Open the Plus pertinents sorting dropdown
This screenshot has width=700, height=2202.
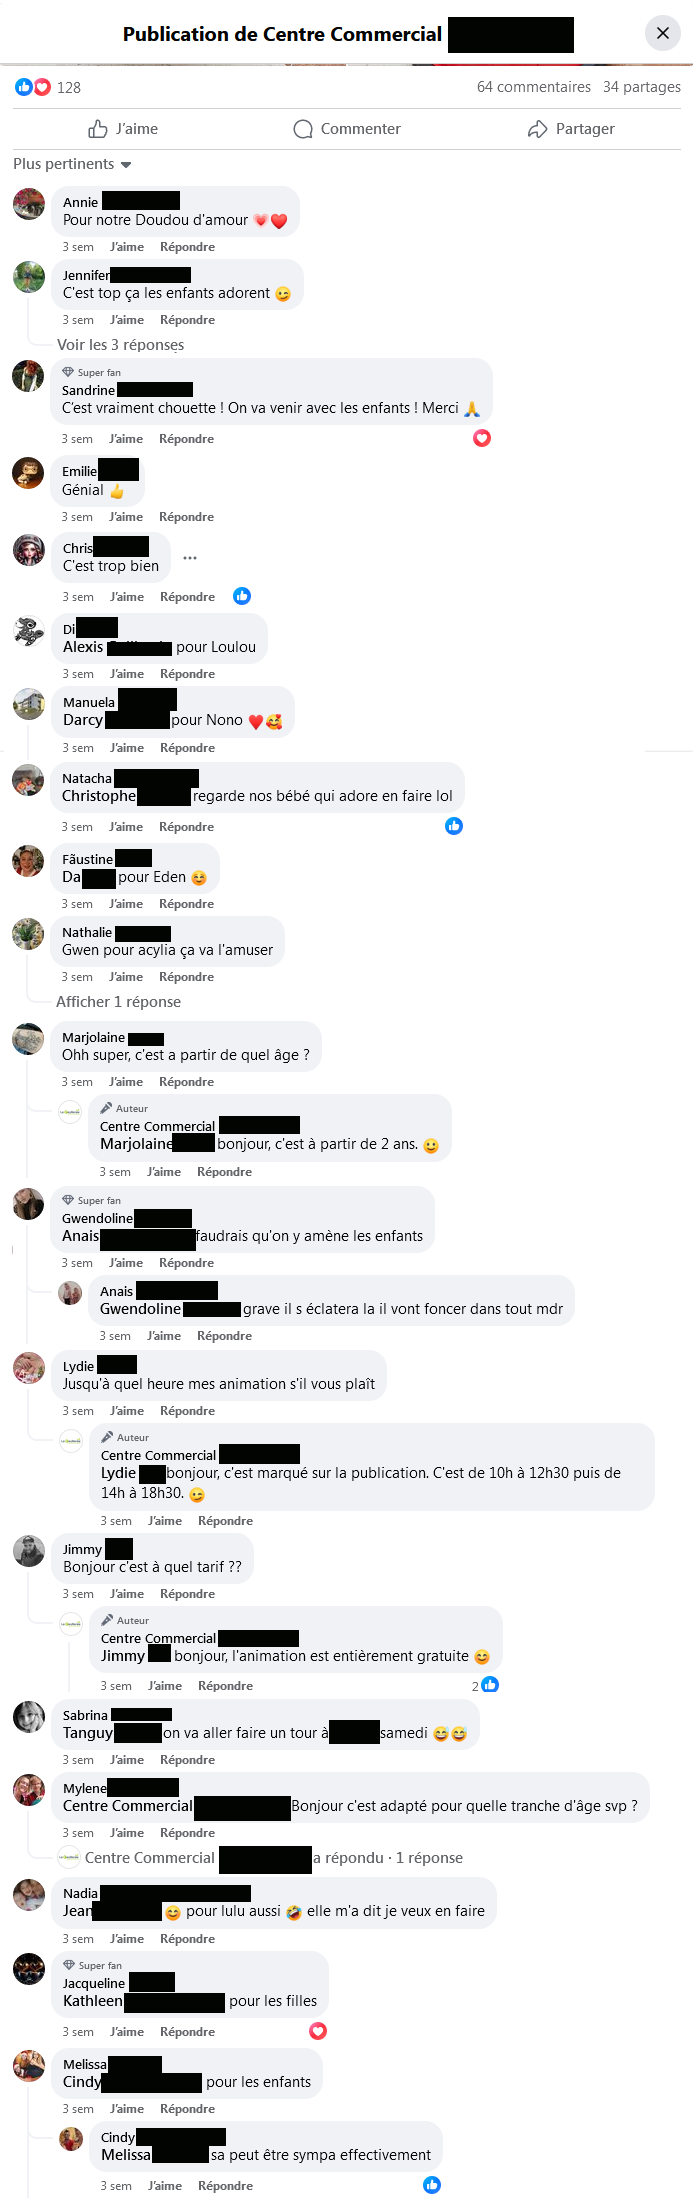point(72,164)
